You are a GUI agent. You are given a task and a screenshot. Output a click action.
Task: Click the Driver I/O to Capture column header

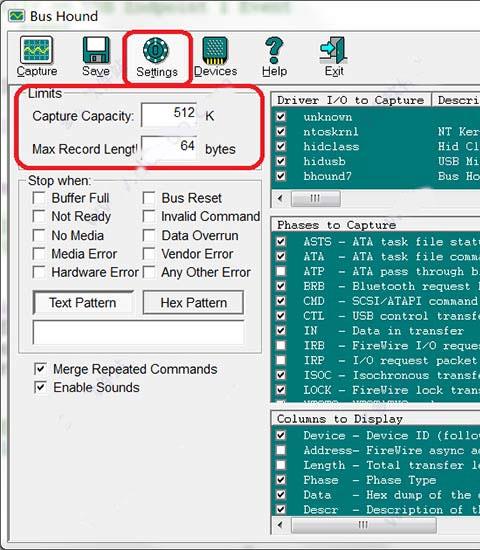(x=351, y=100)
